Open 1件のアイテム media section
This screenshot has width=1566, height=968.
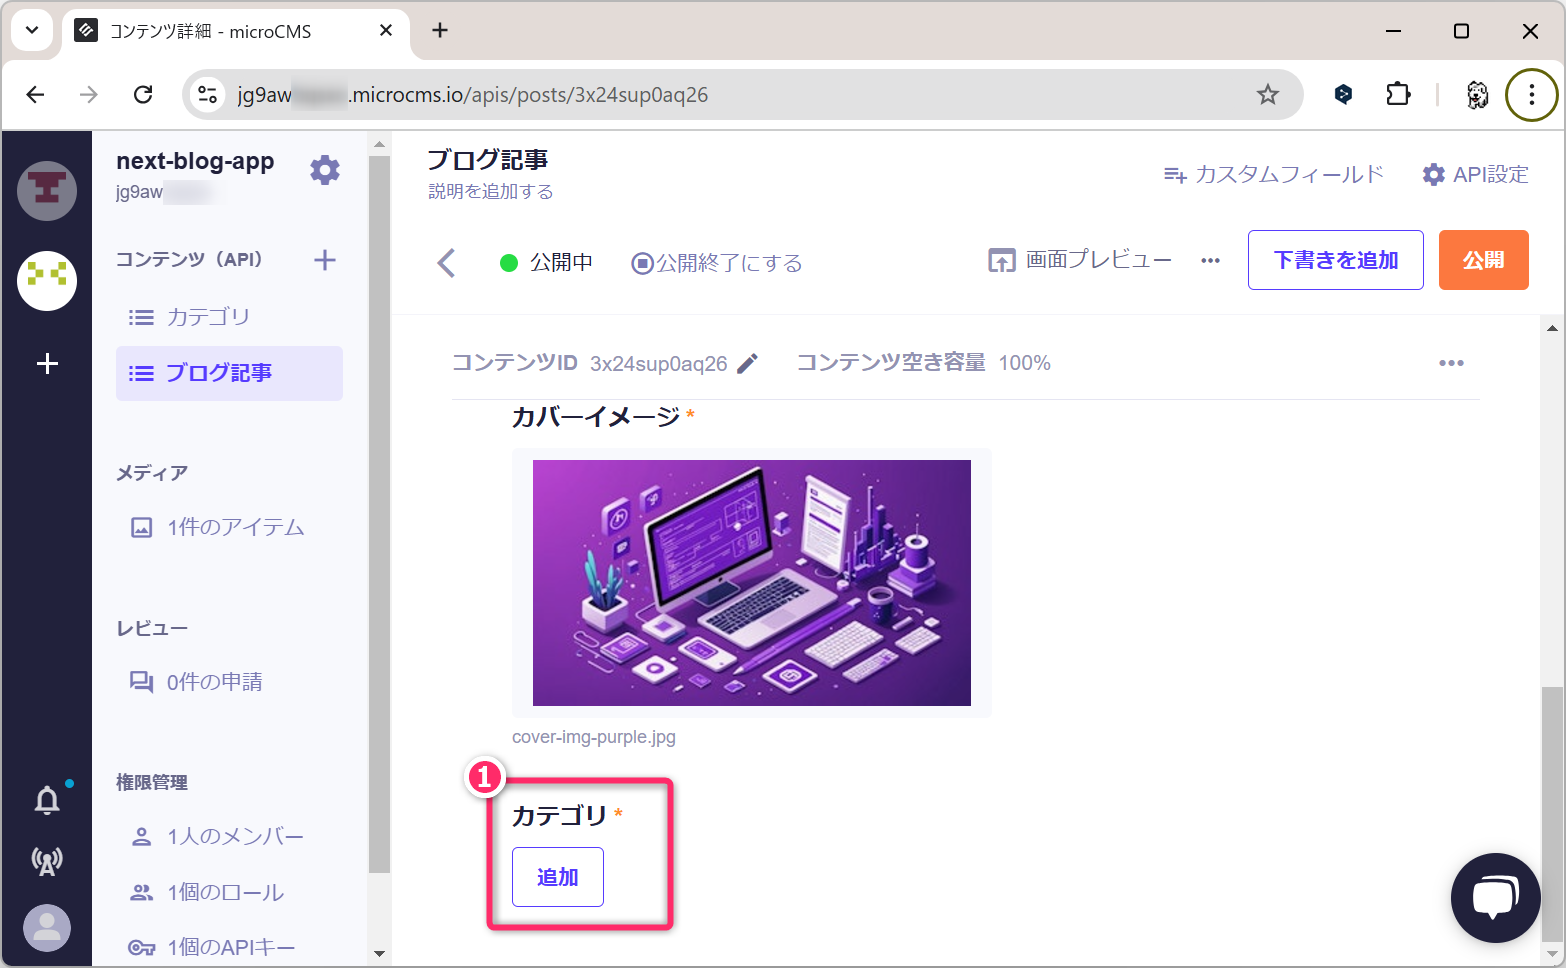click(x=234, y=527)
